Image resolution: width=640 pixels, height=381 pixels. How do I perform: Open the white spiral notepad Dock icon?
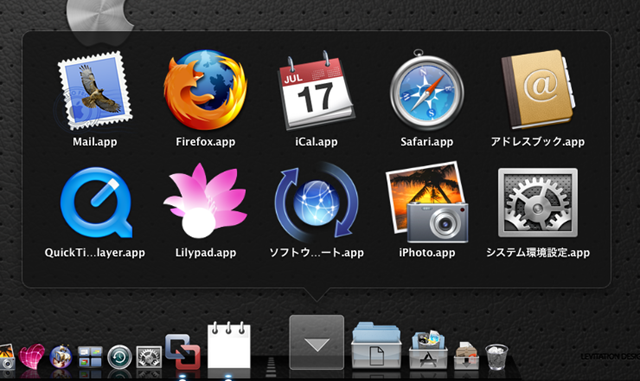click(x=229, y=346)
